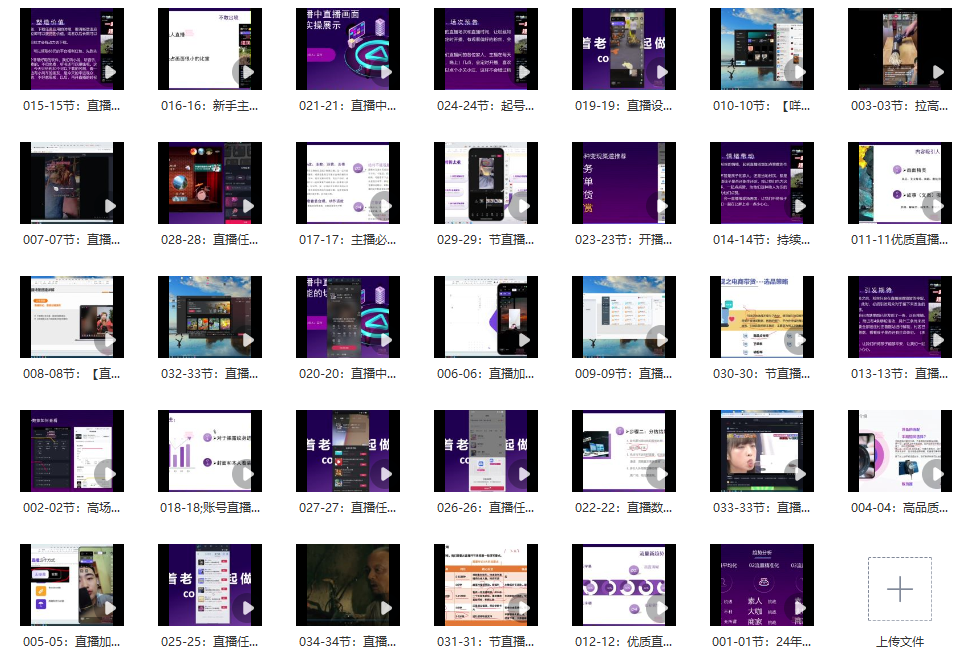This screenshot has height=659, width=976.
Task: Play the 013-13节 直播 video
Action: click(897, 317)
